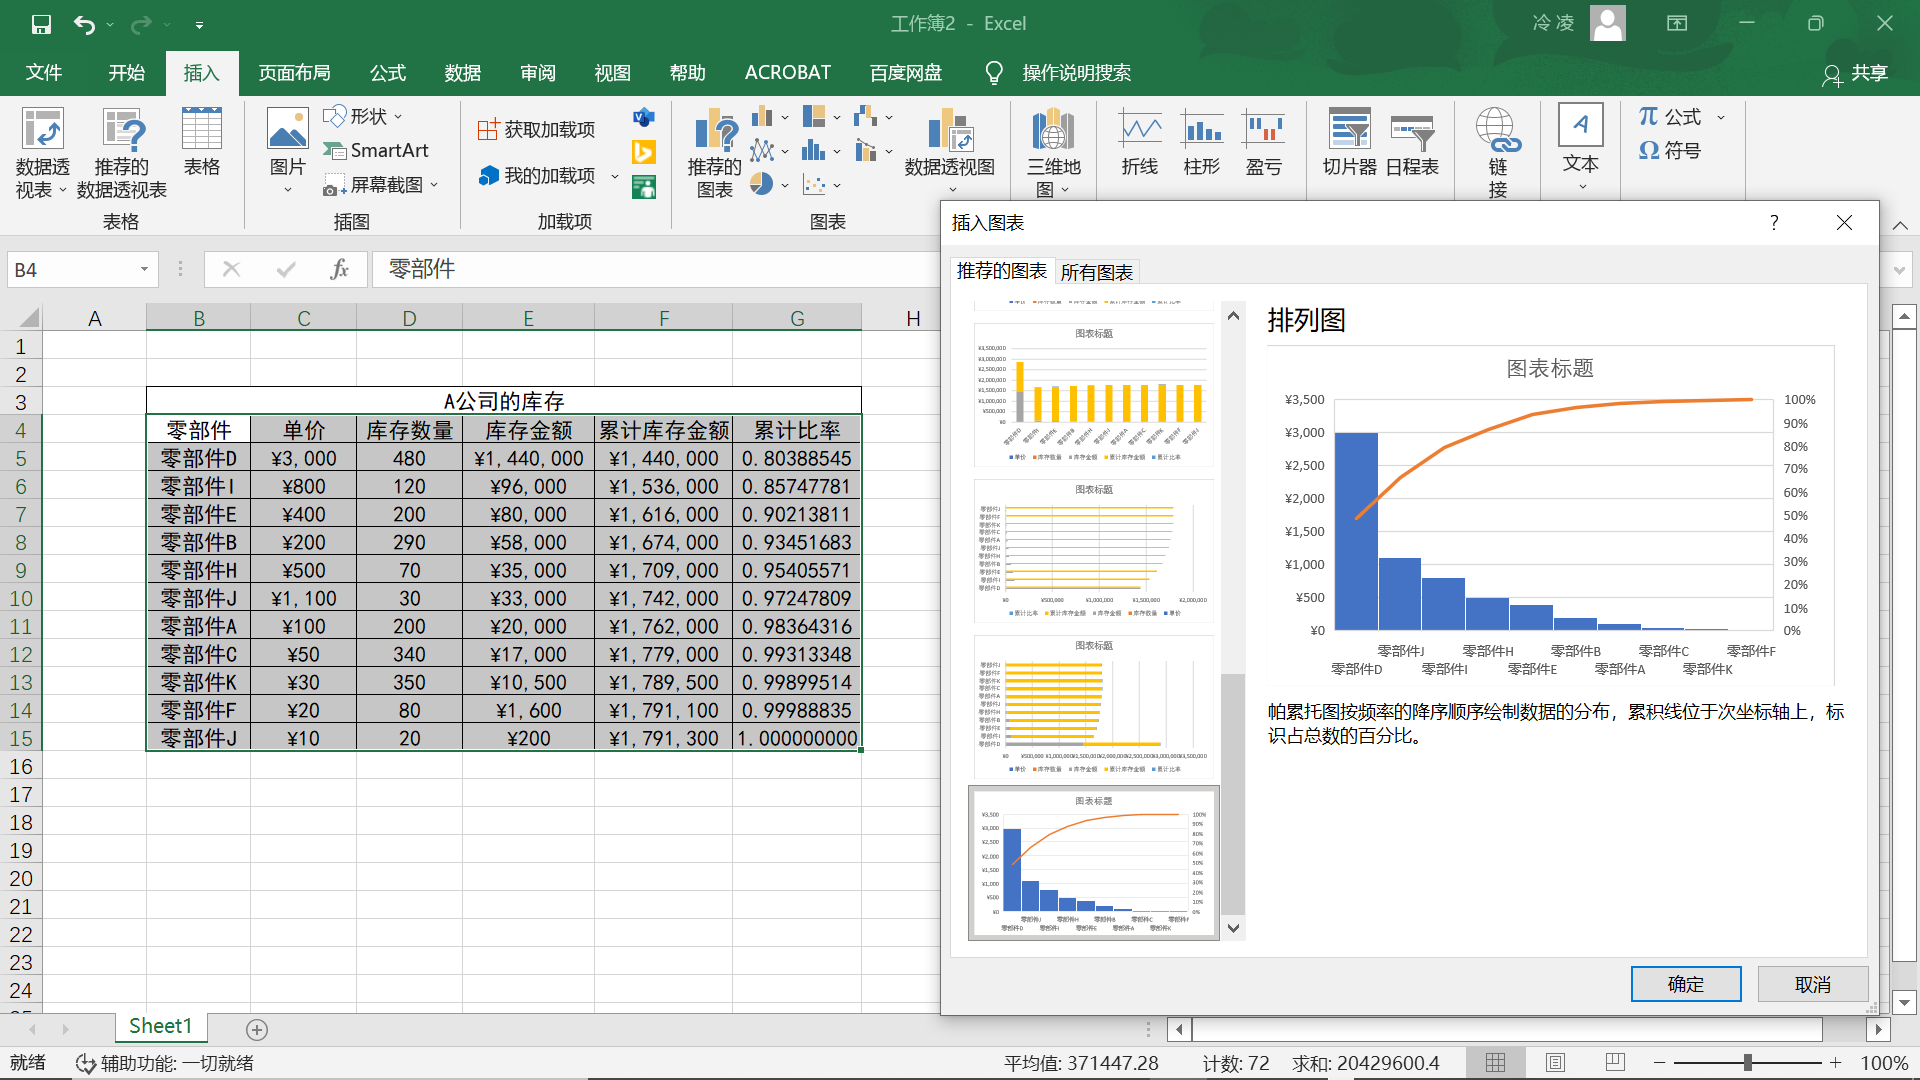Cancel the dialog with 取消 button
Image resolution: width=1920 pixels, height=1080 pixels.
pos(1813,984)
